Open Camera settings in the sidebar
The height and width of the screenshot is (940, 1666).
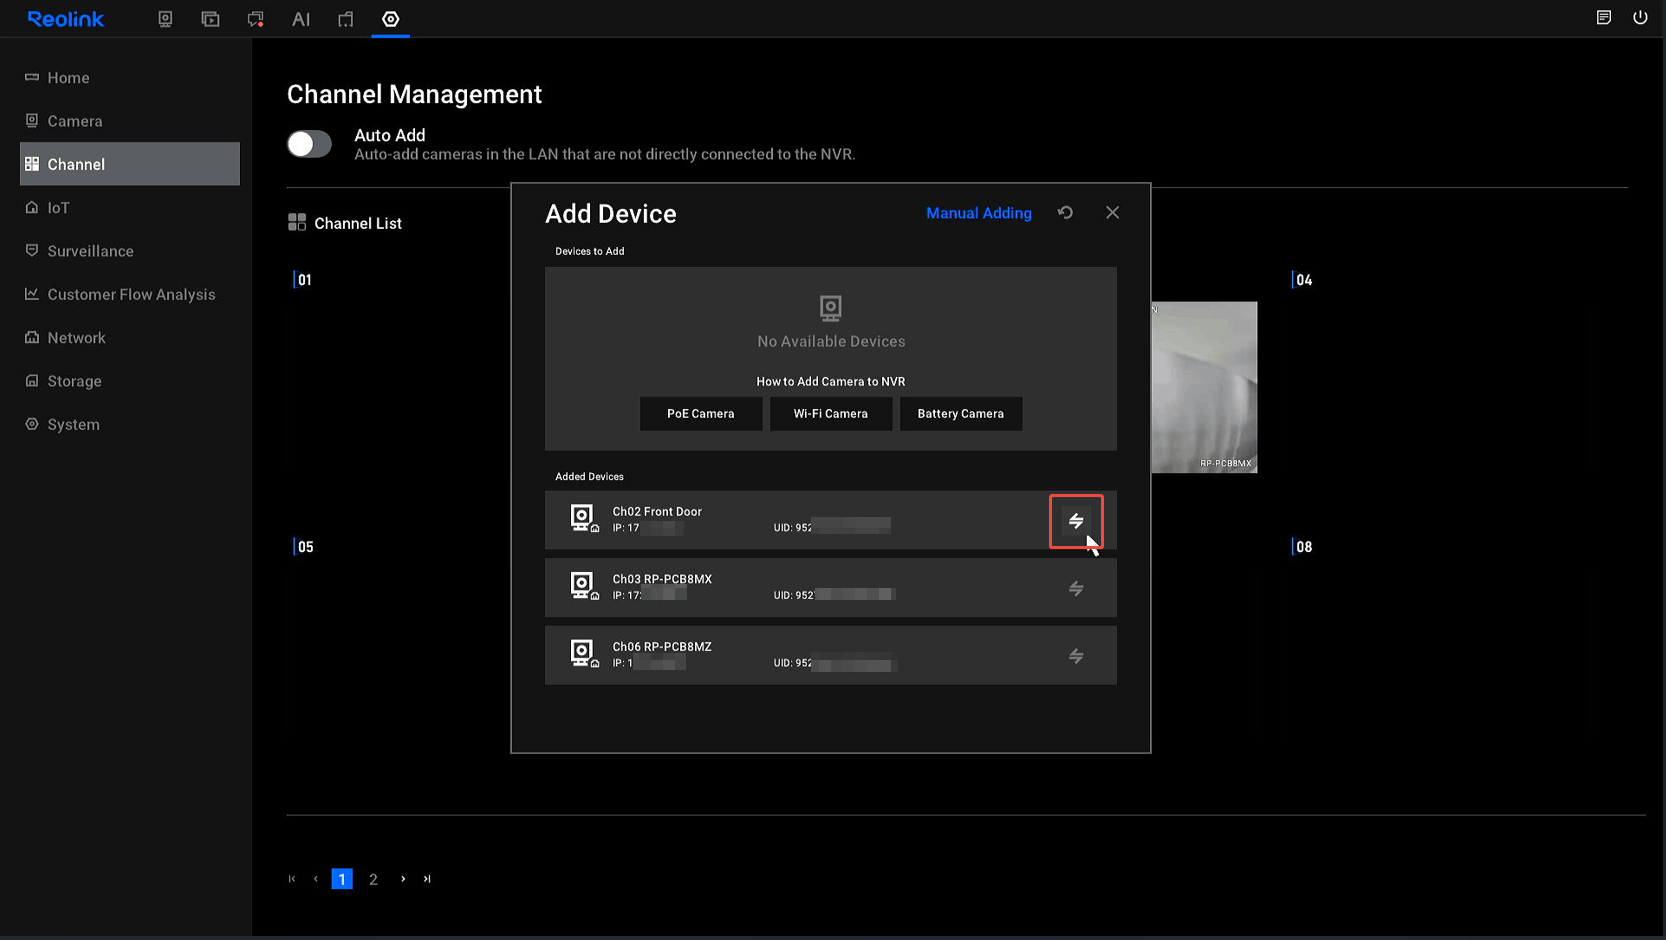pyautogui.click(x=130, y=121)
